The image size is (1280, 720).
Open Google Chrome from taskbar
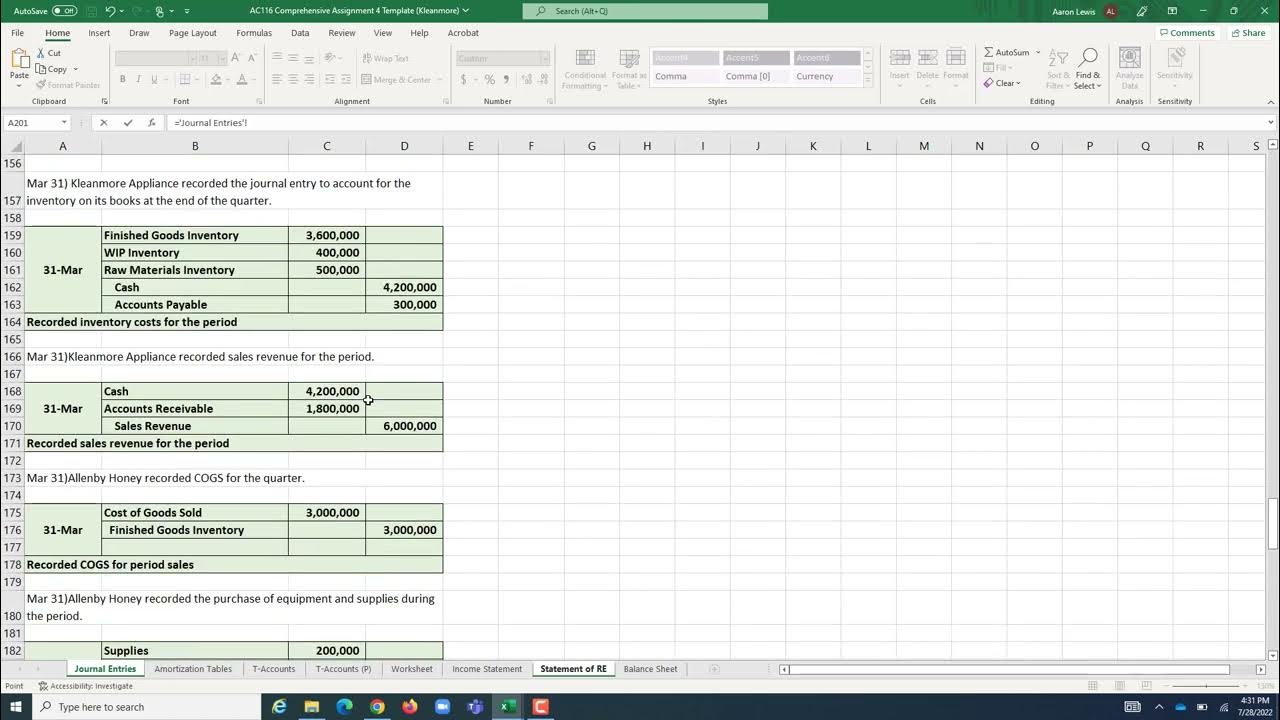point(377,707)
